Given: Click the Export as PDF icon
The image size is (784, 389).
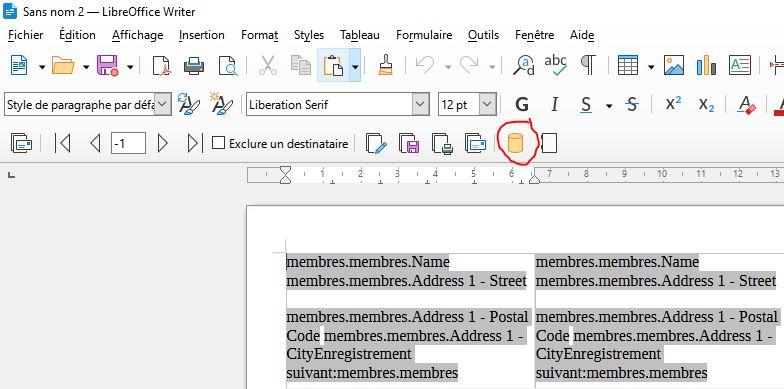Looking at the screenshot, I should [x=161, y=66].
